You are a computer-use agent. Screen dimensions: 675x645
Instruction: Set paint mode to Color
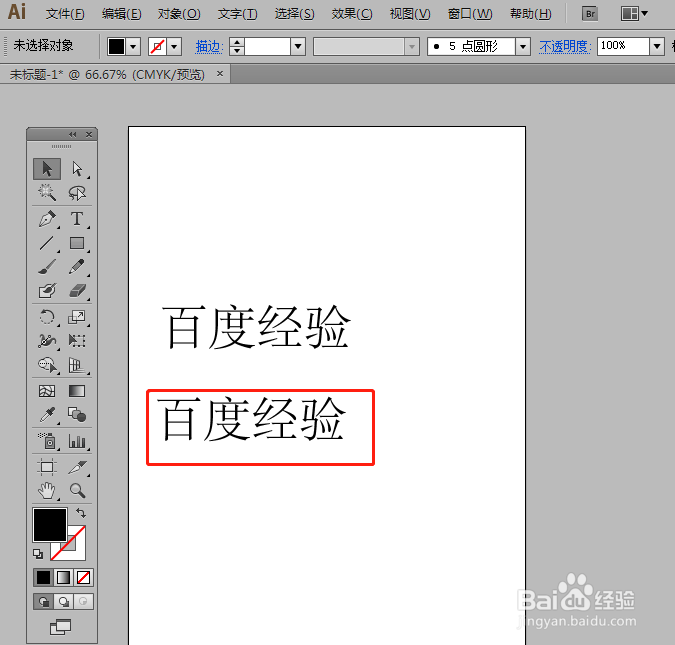(x=43, y=577)
